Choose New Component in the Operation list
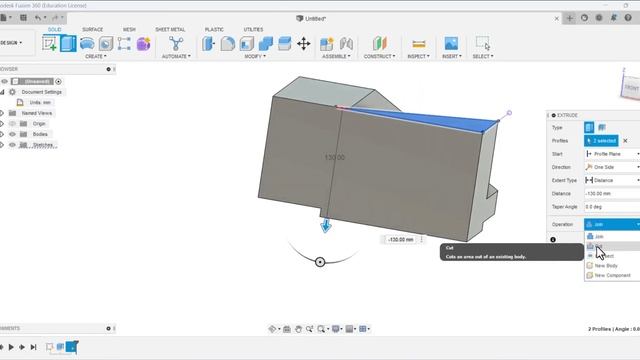Viewport: 640px width, 360px height. click(x=612, y=276)
